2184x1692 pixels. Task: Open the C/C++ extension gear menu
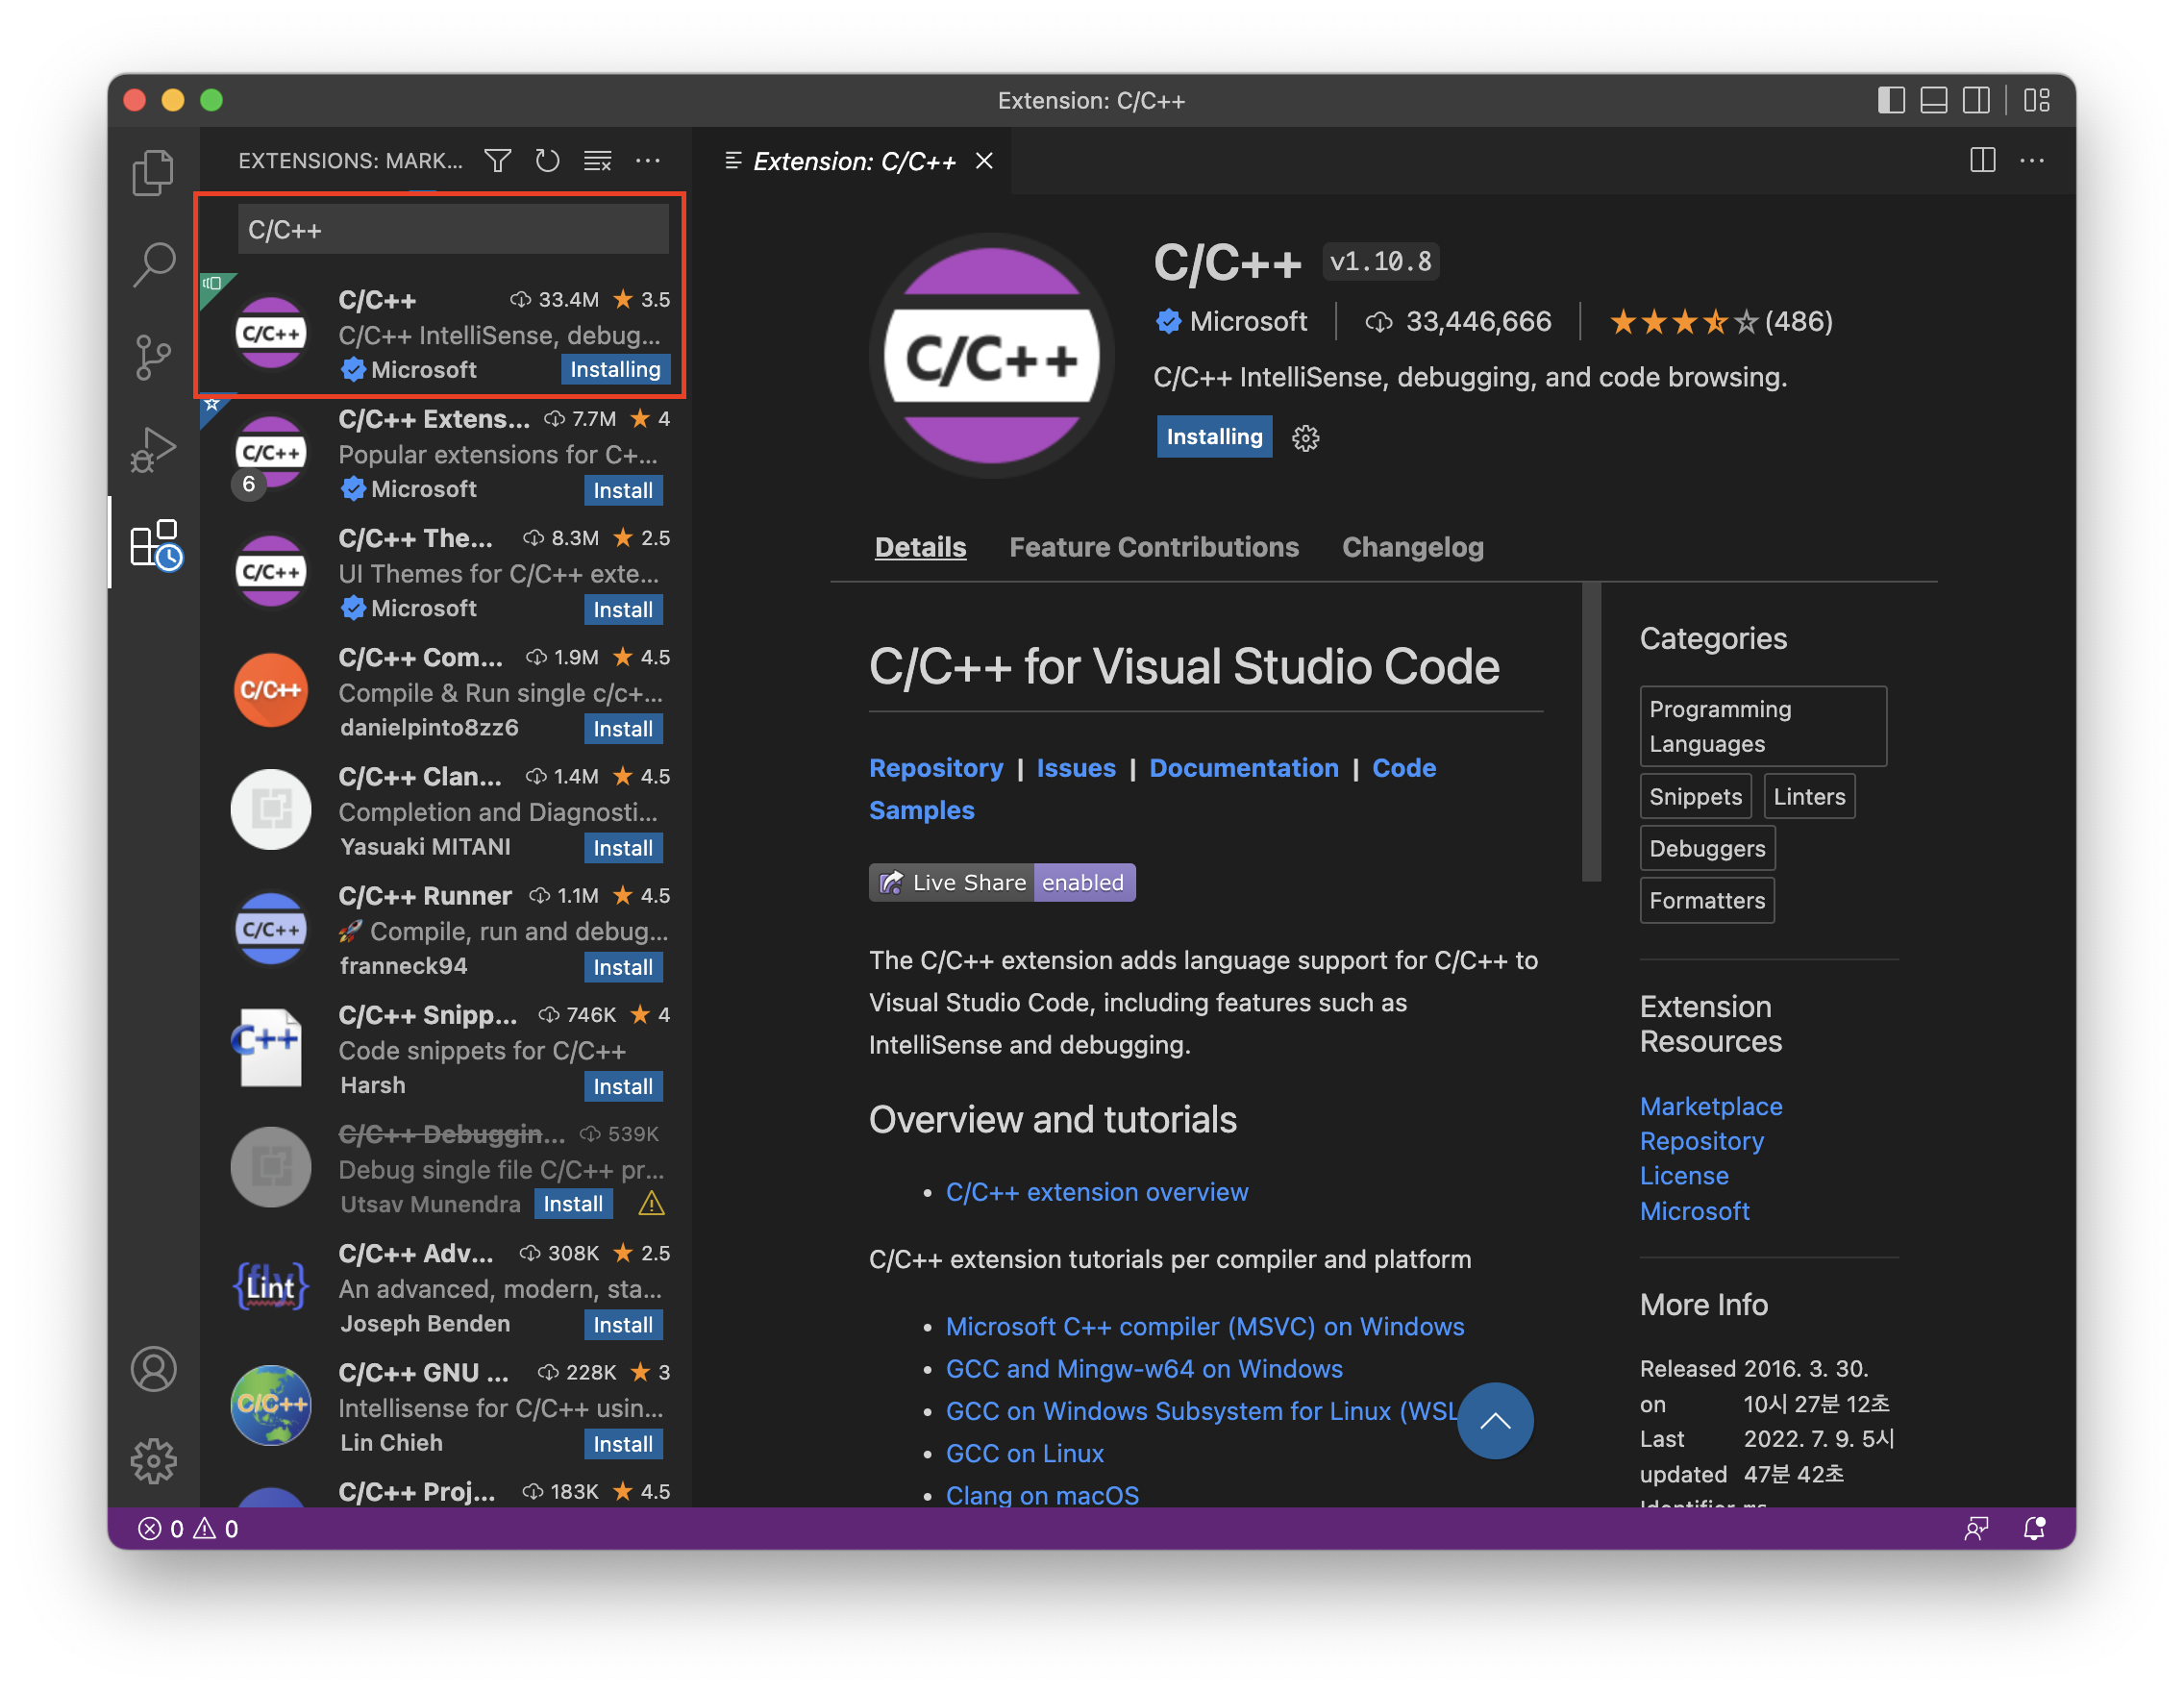(x=1305, y=438)
